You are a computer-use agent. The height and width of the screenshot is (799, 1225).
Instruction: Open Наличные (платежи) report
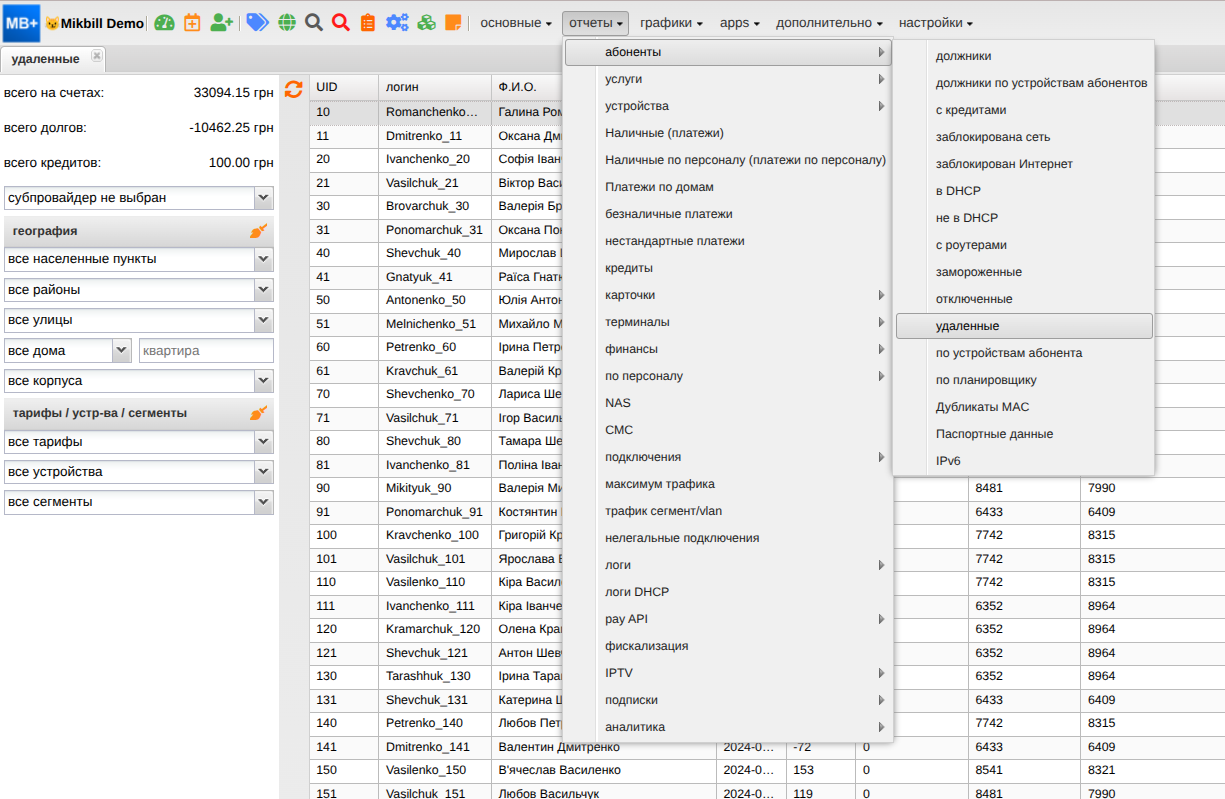coord(728,133)
